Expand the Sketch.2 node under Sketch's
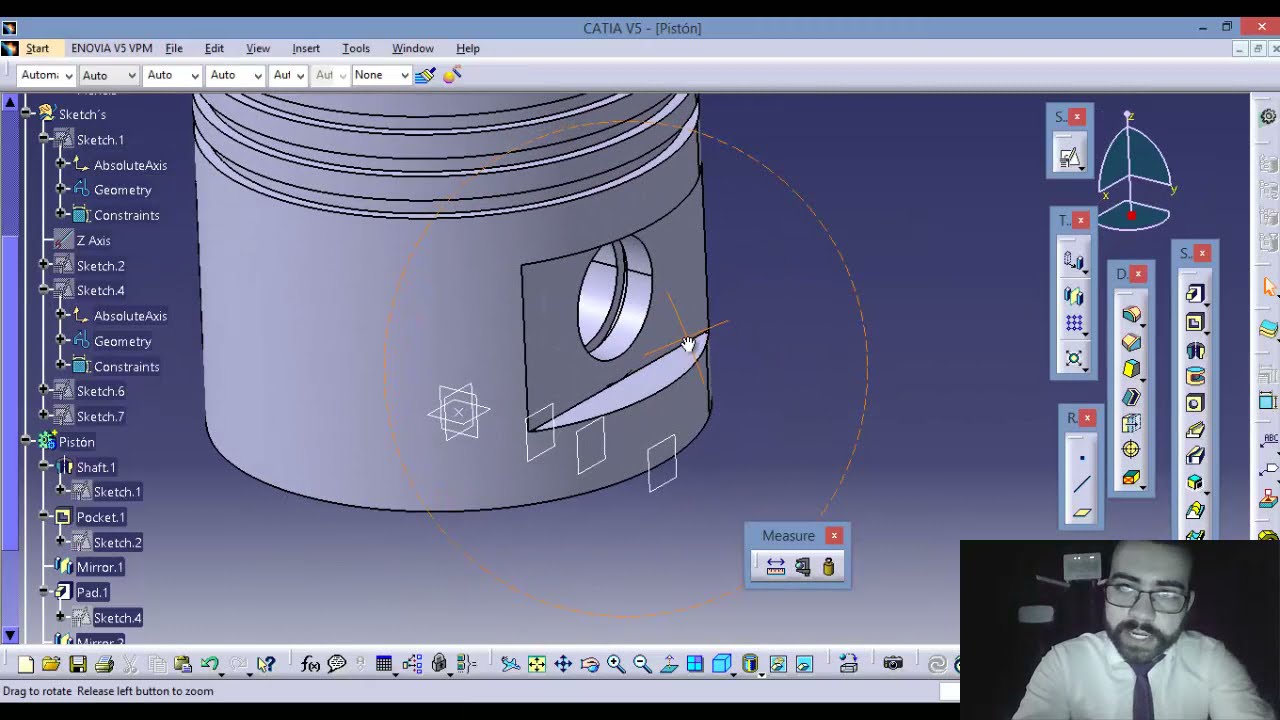This screenshot has height=720, width=1280. pyautogui.click(x=44, y=265)
